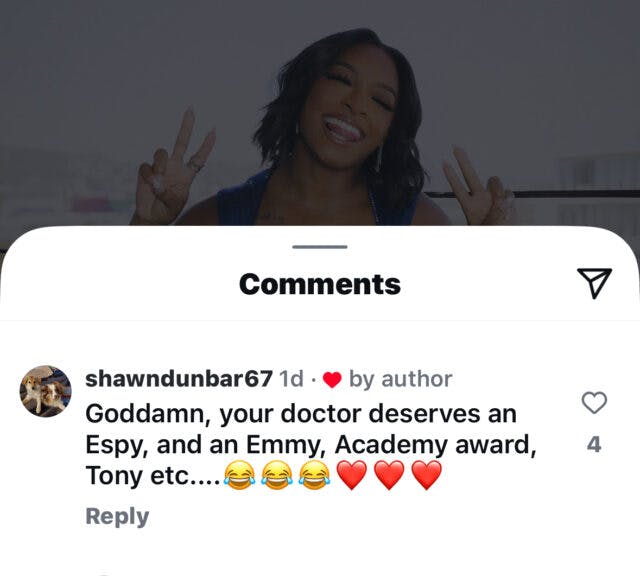The image size is (640, 576).
Task: Tap the last red heart emoji
Action: 427,475
